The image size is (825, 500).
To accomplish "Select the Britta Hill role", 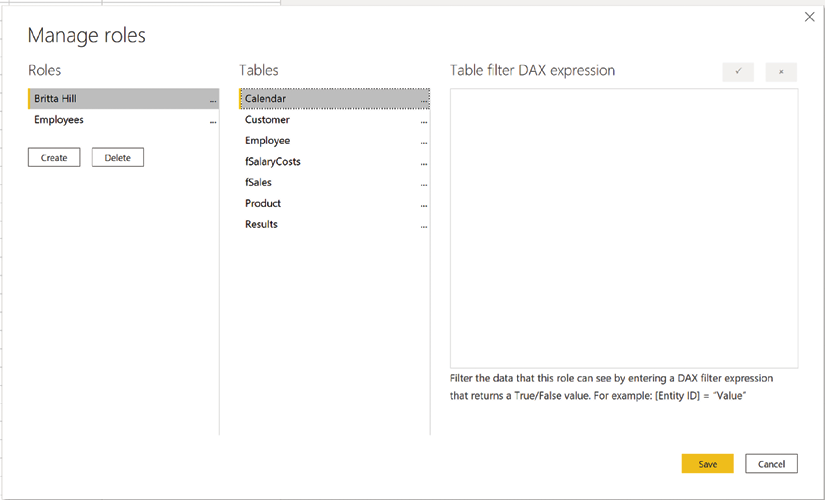I will click(123, 98).
